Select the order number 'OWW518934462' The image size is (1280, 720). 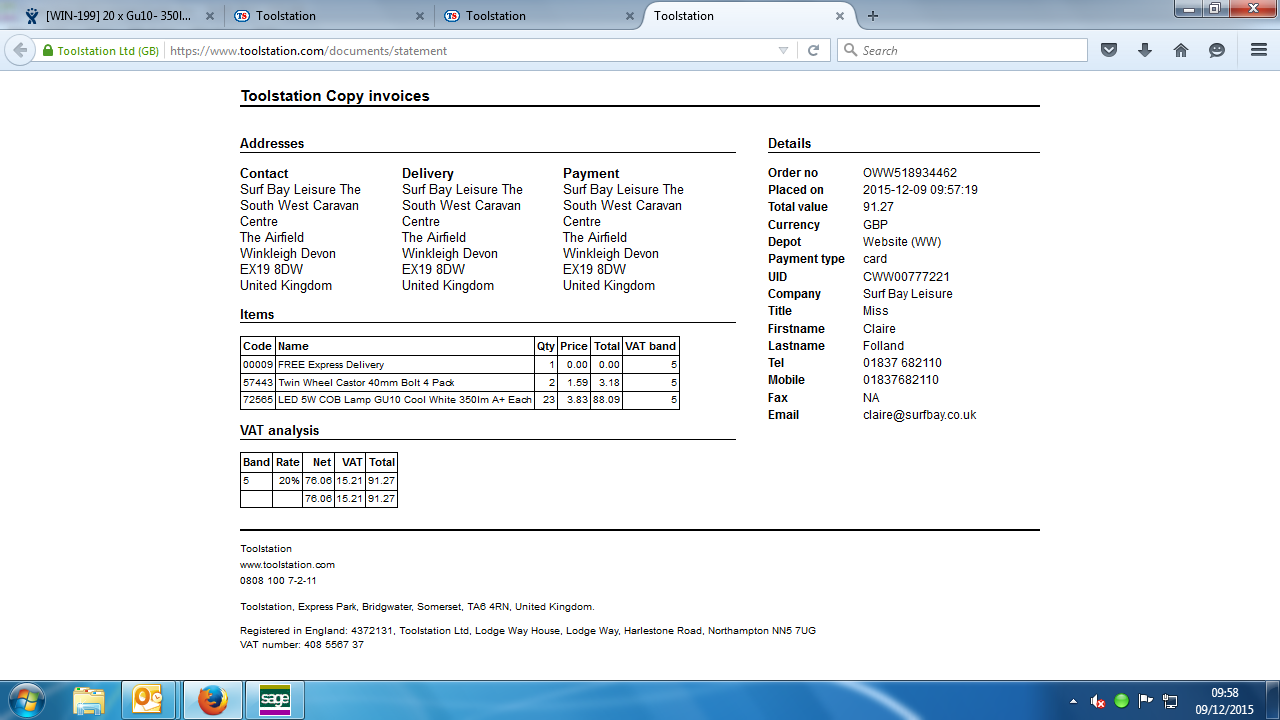[x=910, y=173]
